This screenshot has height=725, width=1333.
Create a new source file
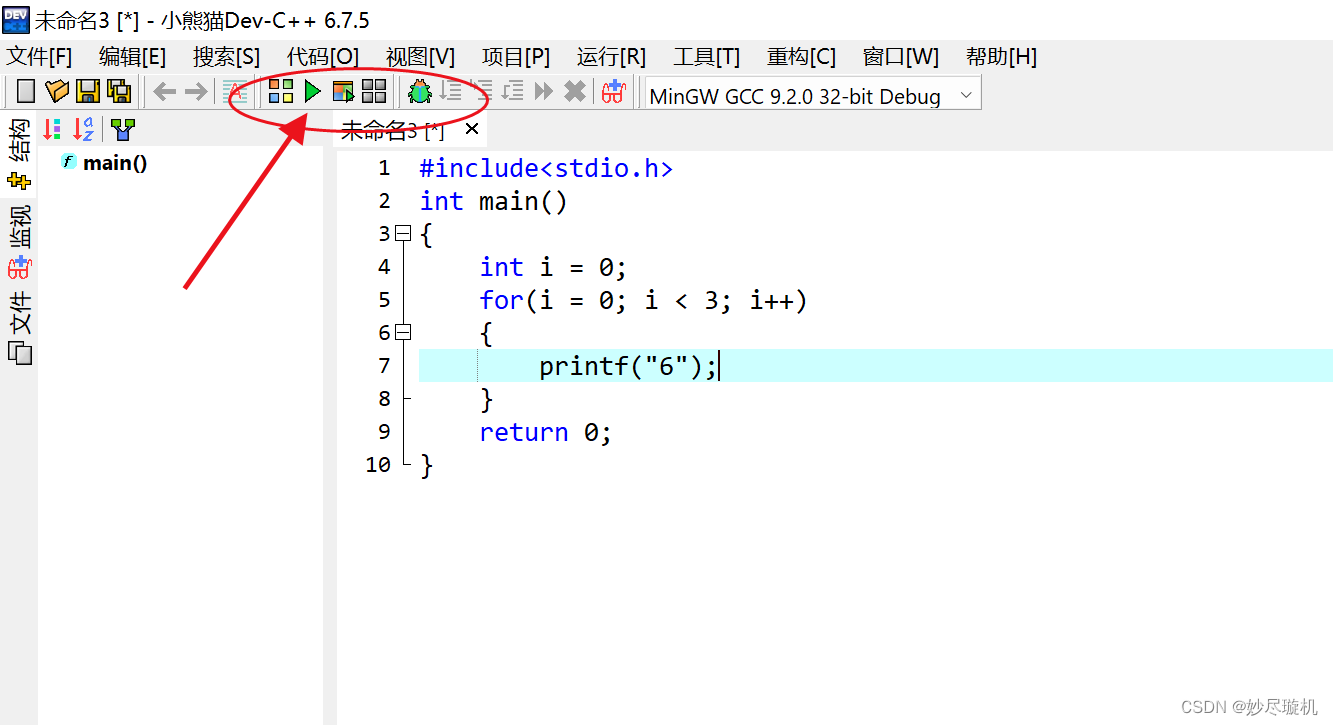24,91
